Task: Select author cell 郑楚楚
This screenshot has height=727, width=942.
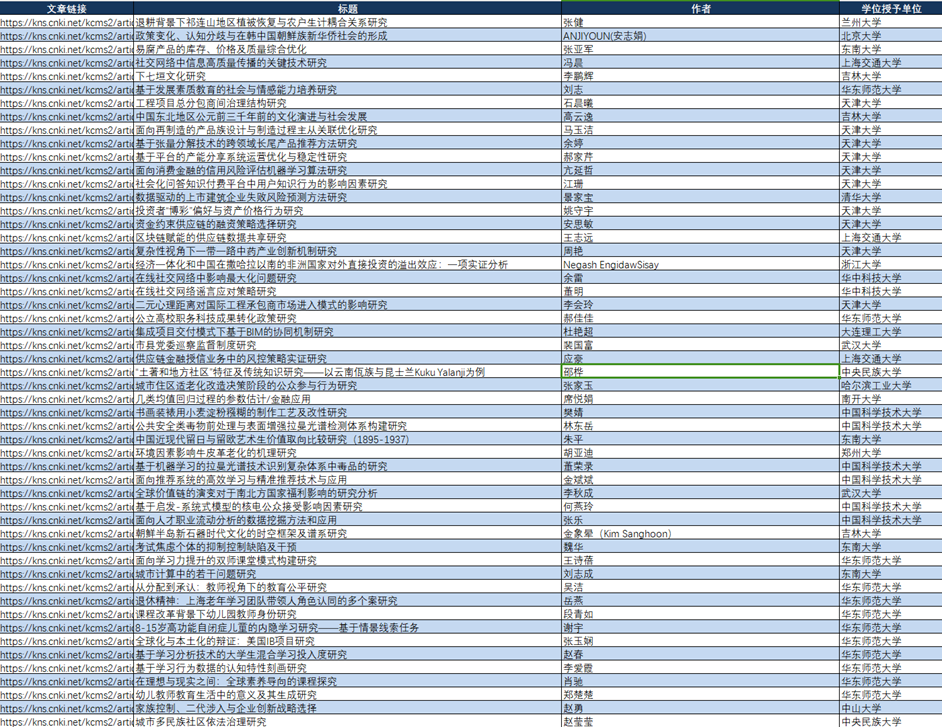Action: (x=700, y=695)
